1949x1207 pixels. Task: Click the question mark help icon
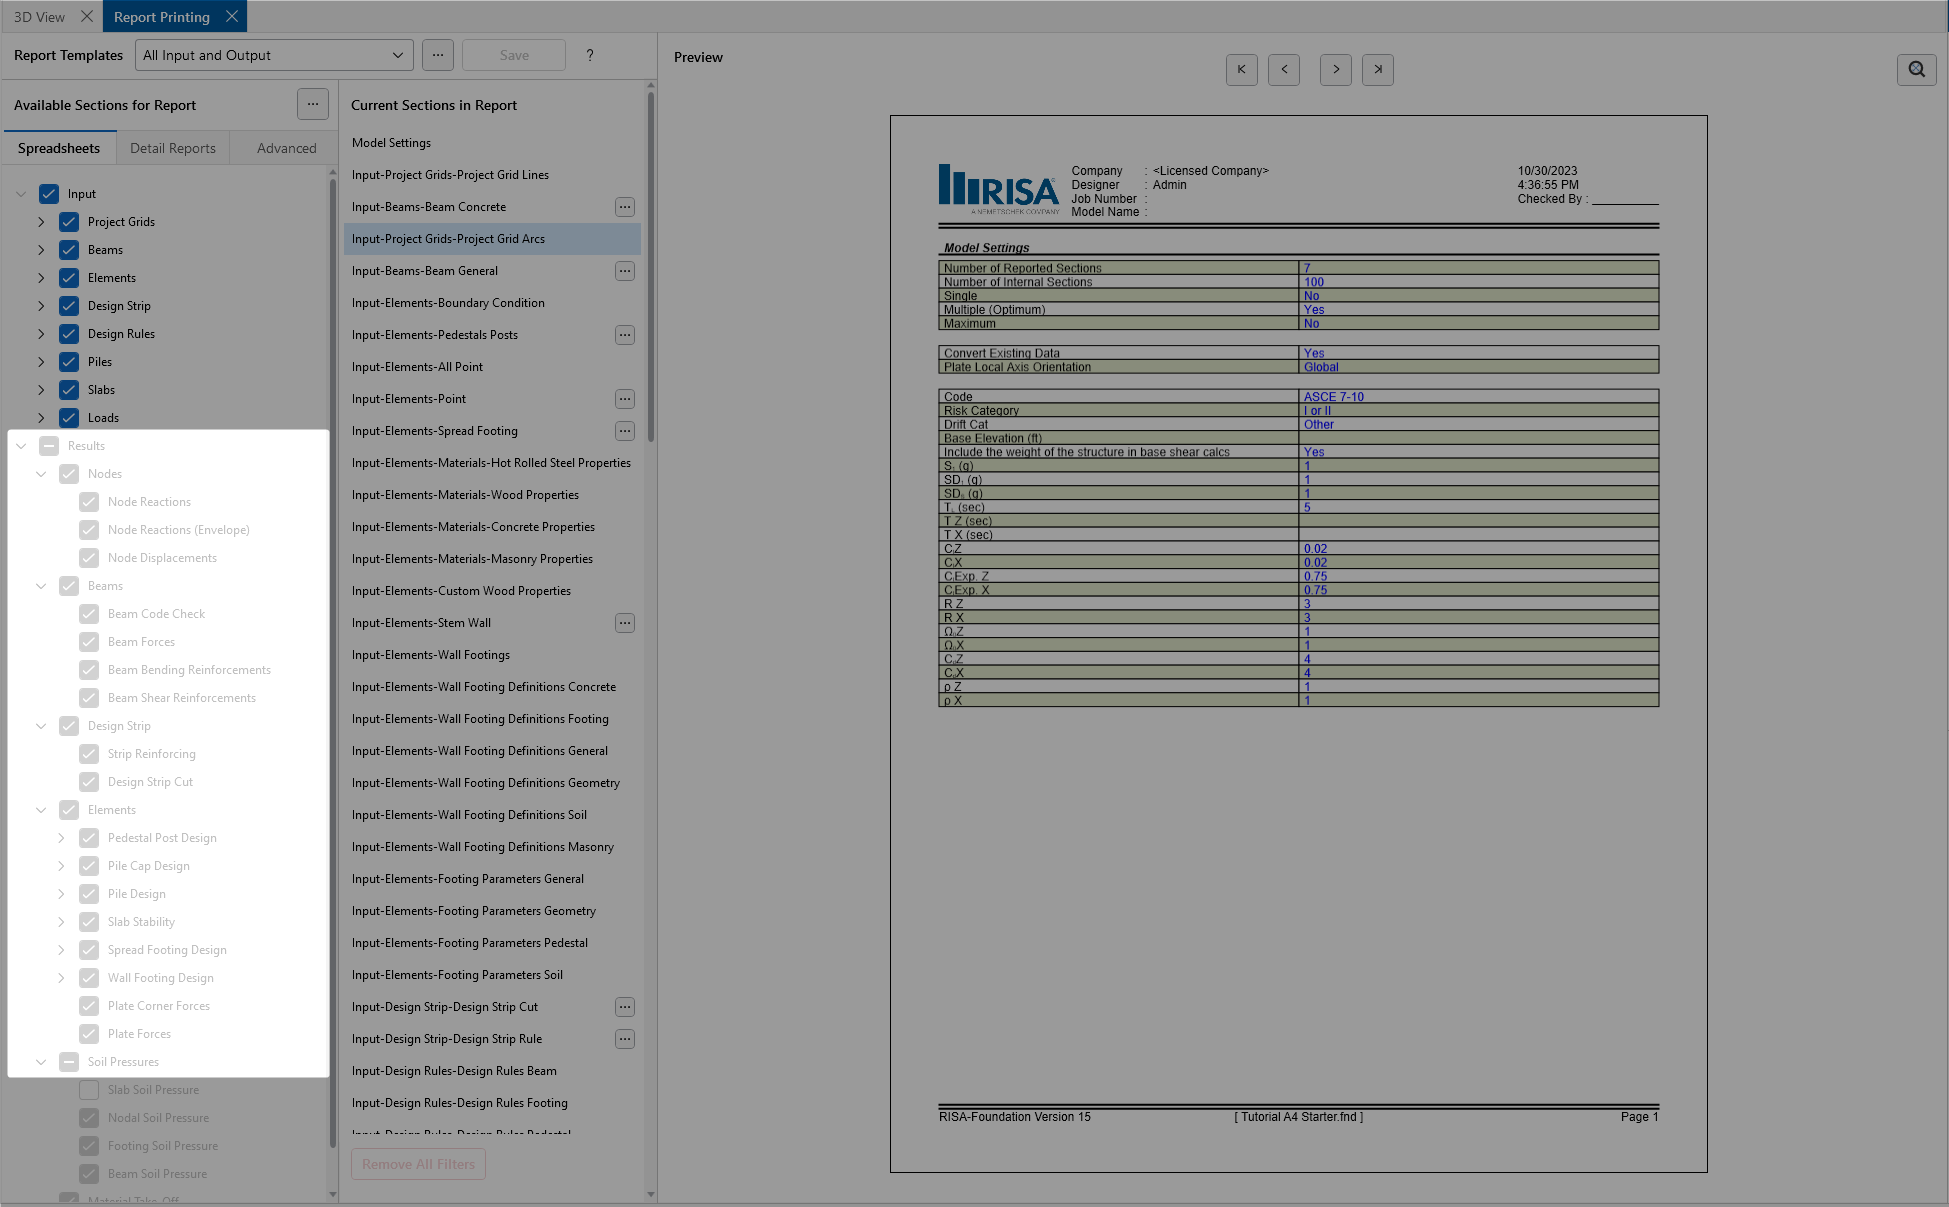[590, 56]
